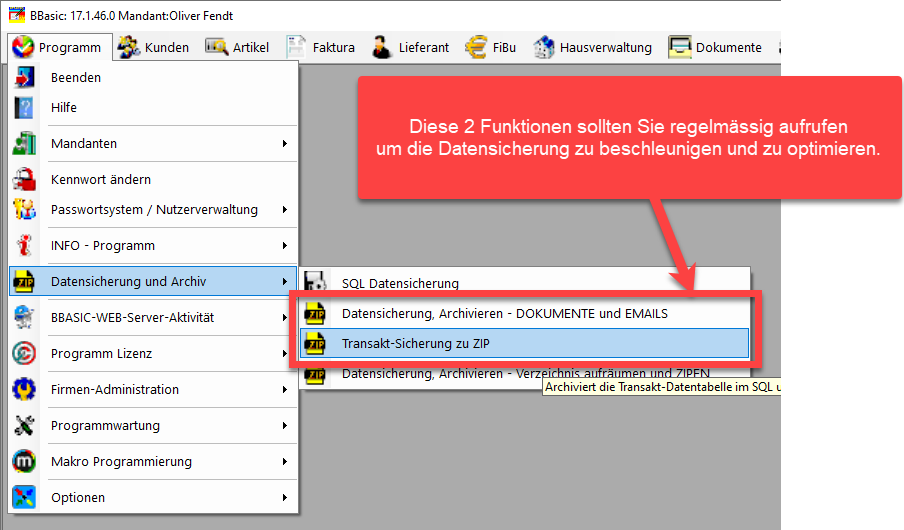904x530 pixels.
Task: Click the BBasic app icon in title bar
Action: [17, 15]
